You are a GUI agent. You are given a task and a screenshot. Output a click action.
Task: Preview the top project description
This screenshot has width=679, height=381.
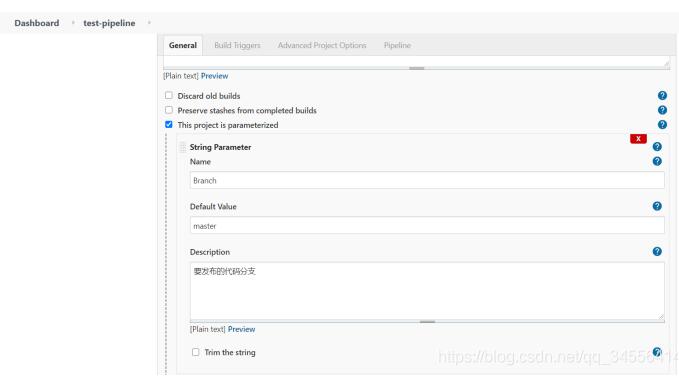pos(214,76)
